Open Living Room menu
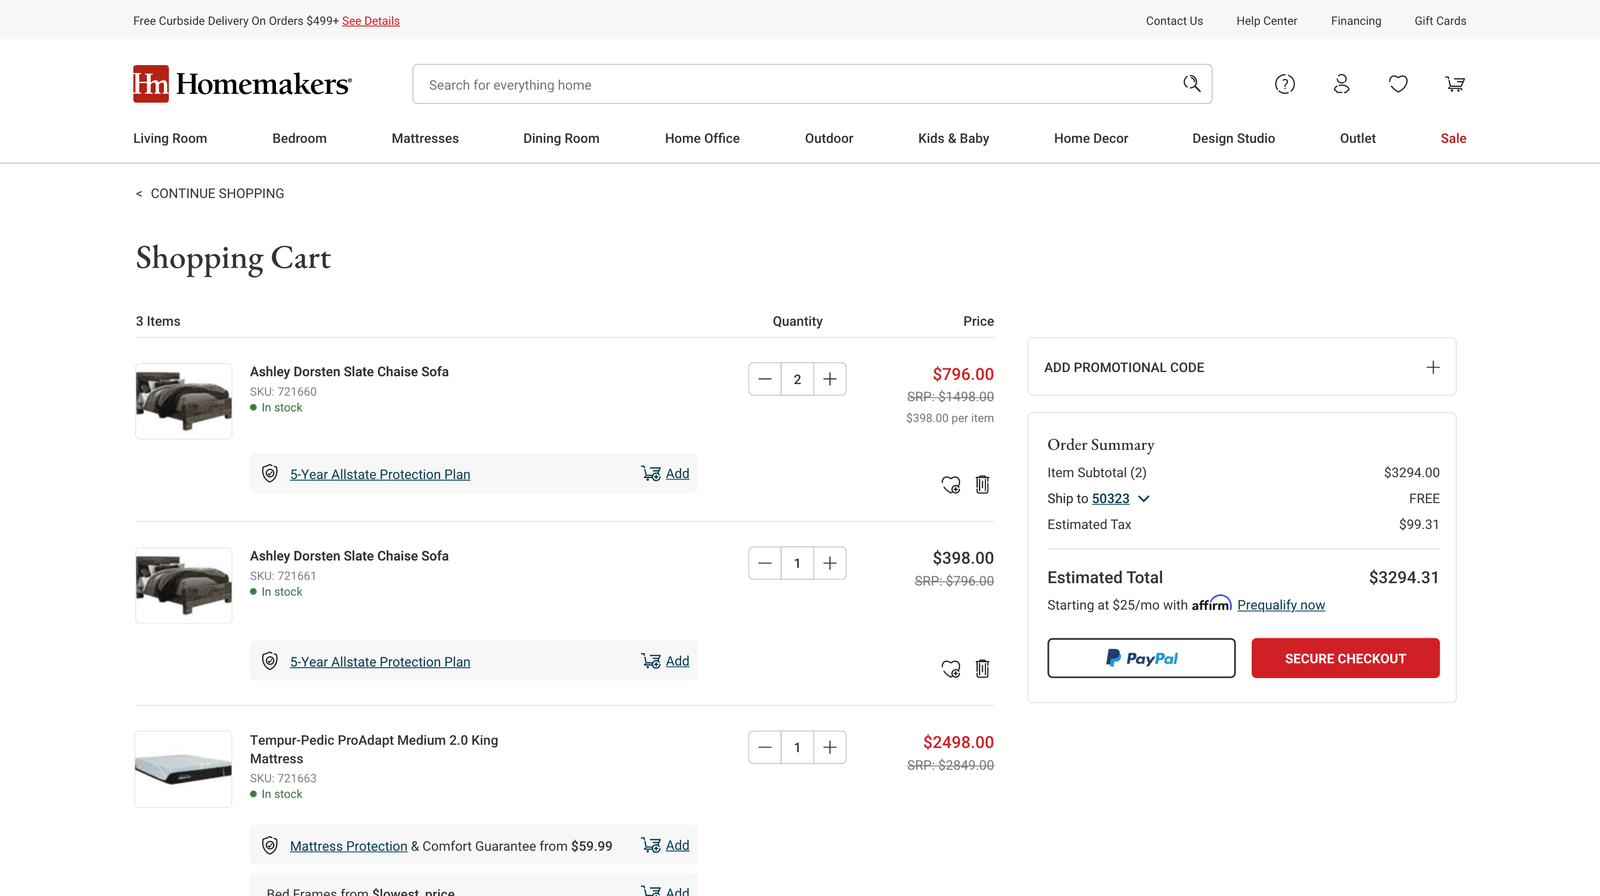 coord(170,138)
